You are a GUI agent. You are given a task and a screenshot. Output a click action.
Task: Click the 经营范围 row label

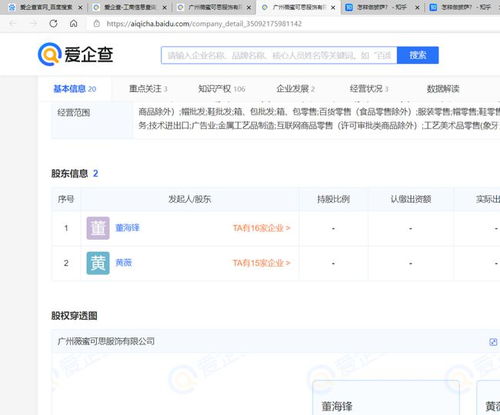74,113
